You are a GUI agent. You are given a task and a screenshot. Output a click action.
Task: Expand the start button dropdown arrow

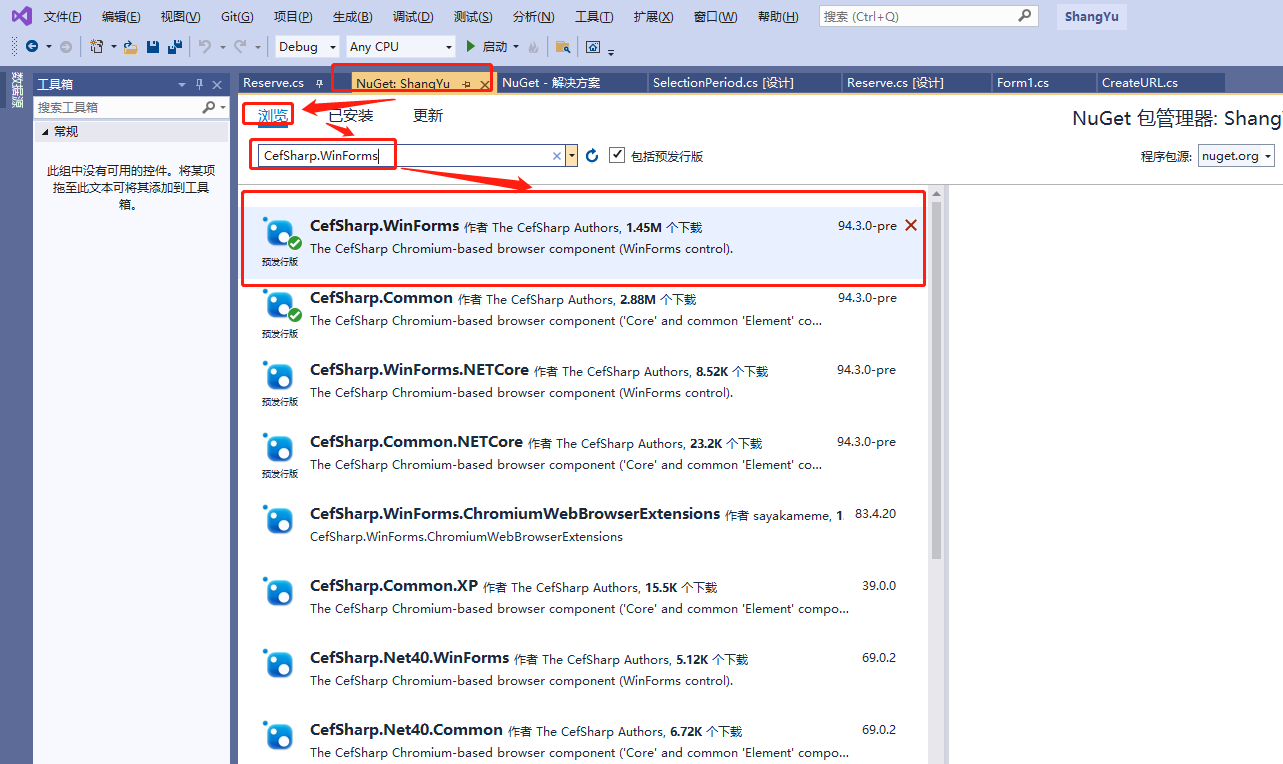pyautogui.click(x=516, y=47)
